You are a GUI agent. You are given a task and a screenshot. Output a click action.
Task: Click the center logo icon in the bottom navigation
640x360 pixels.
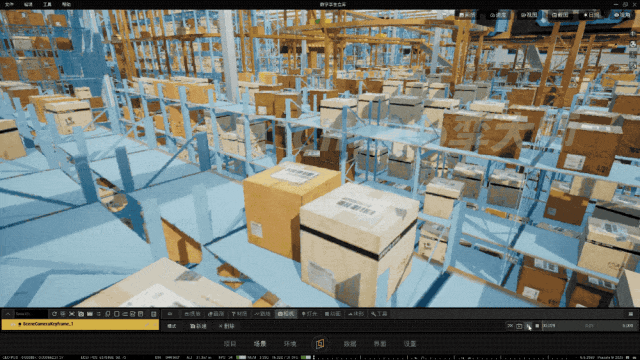point(320,344)
